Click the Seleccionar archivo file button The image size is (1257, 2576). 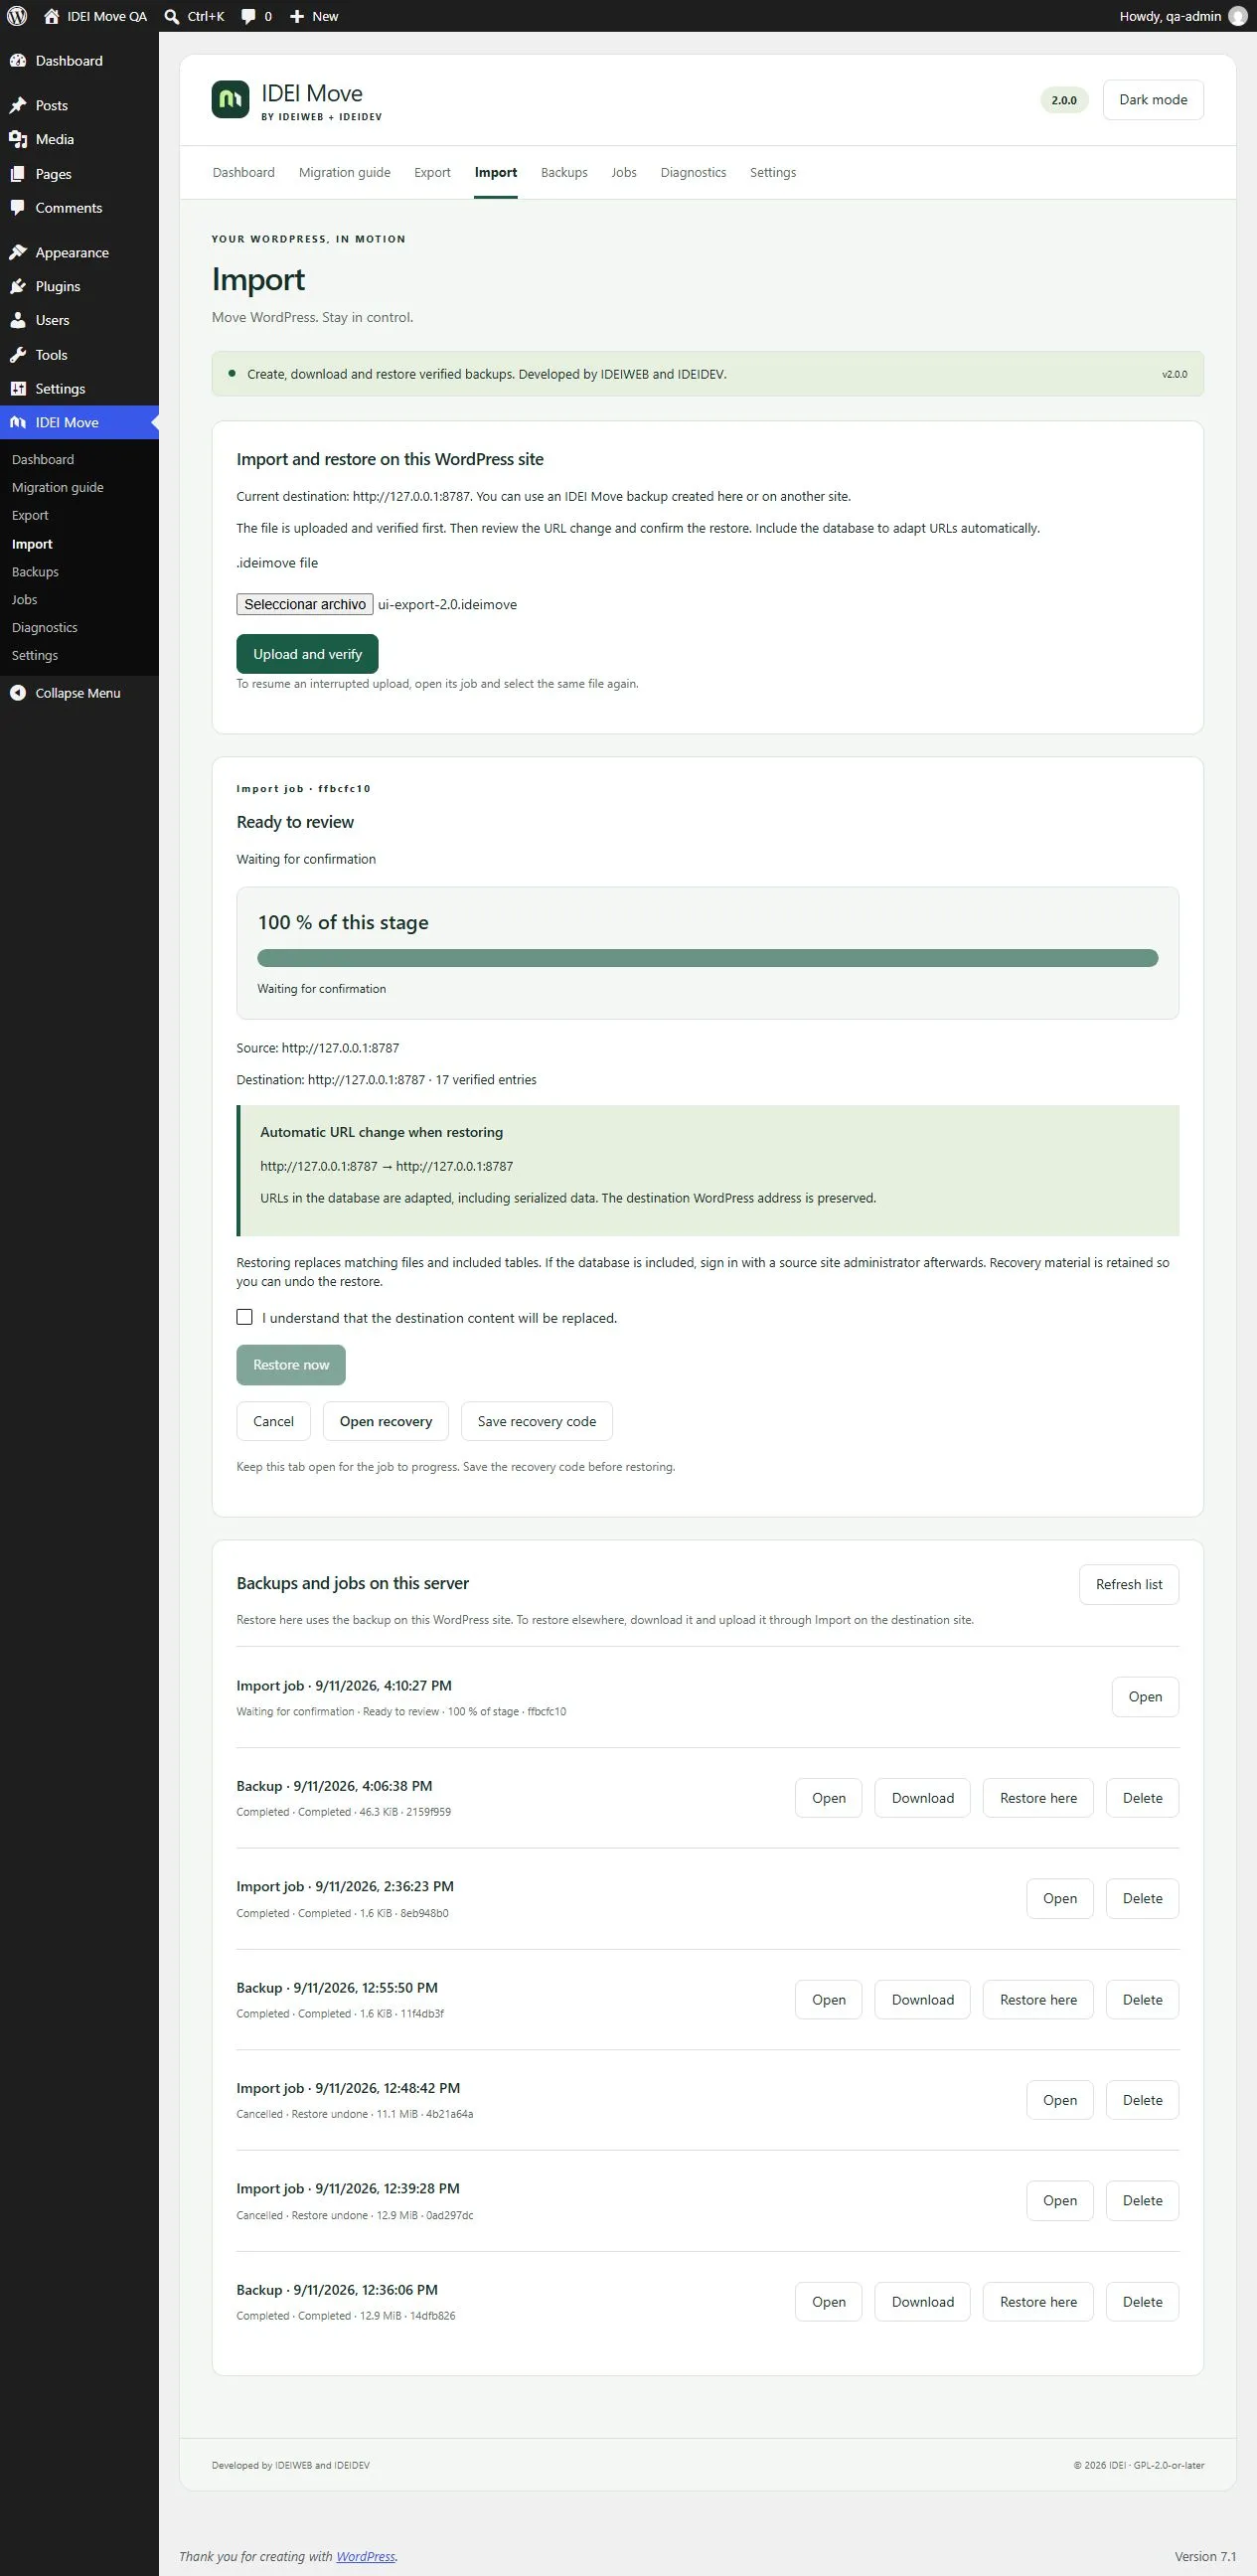[x=305, y=604]
